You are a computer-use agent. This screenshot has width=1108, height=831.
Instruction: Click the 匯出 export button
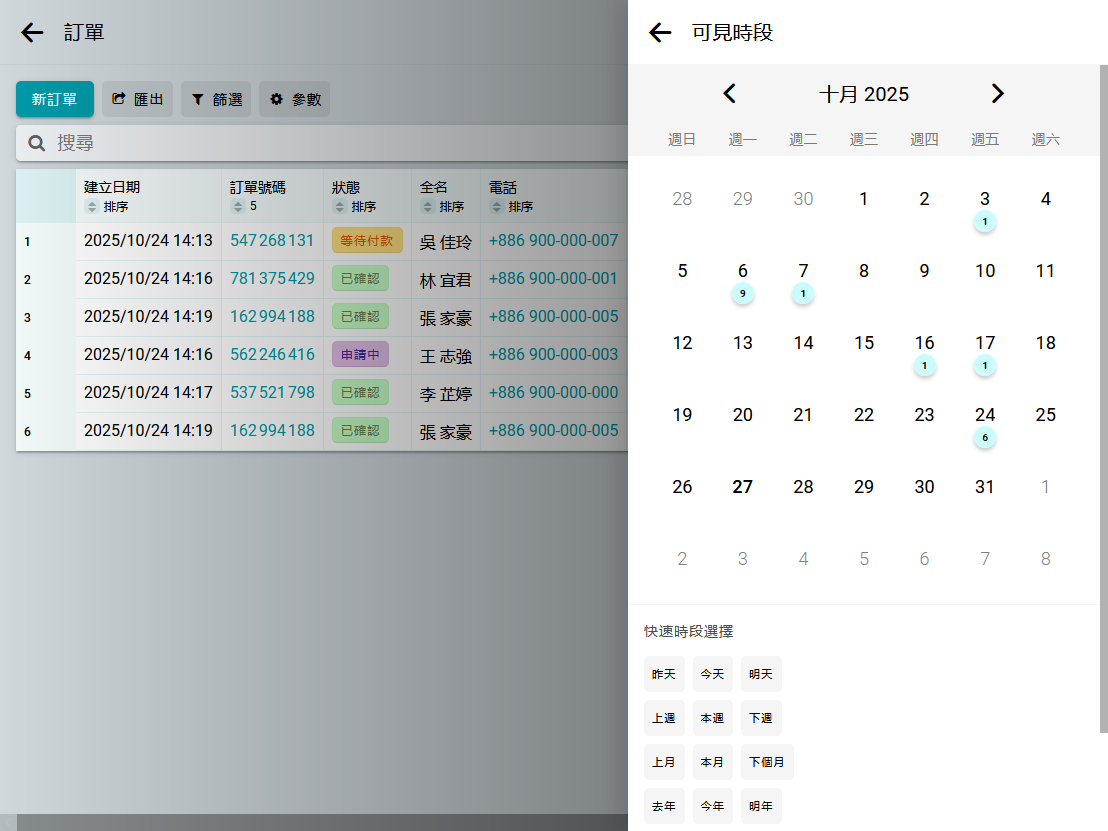137,99
